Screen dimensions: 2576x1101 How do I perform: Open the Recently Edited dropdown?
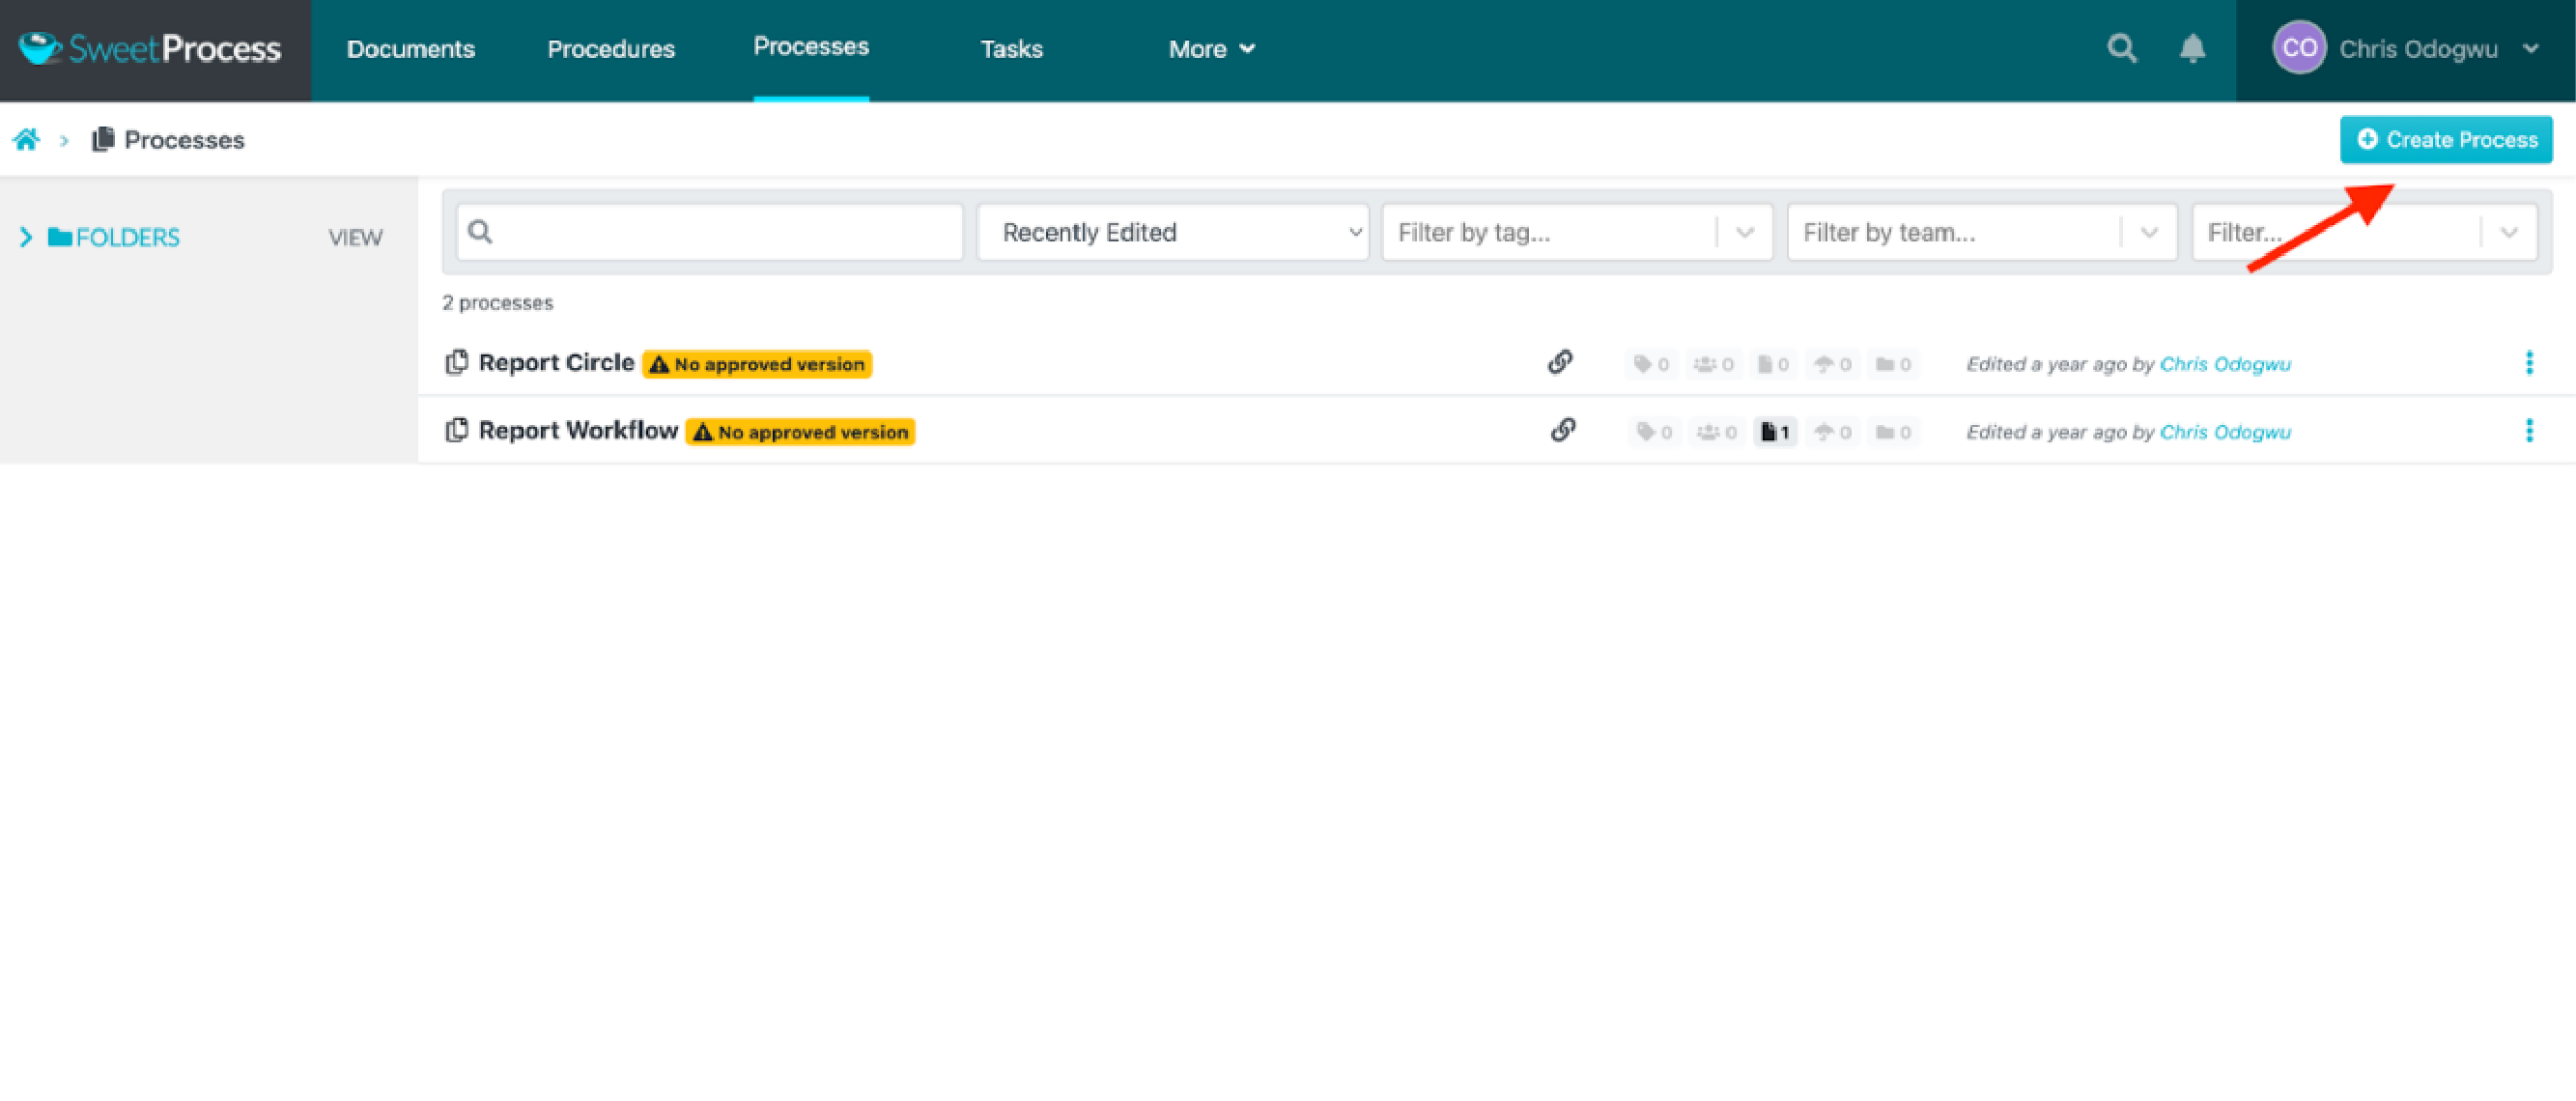pos(1172,232)
